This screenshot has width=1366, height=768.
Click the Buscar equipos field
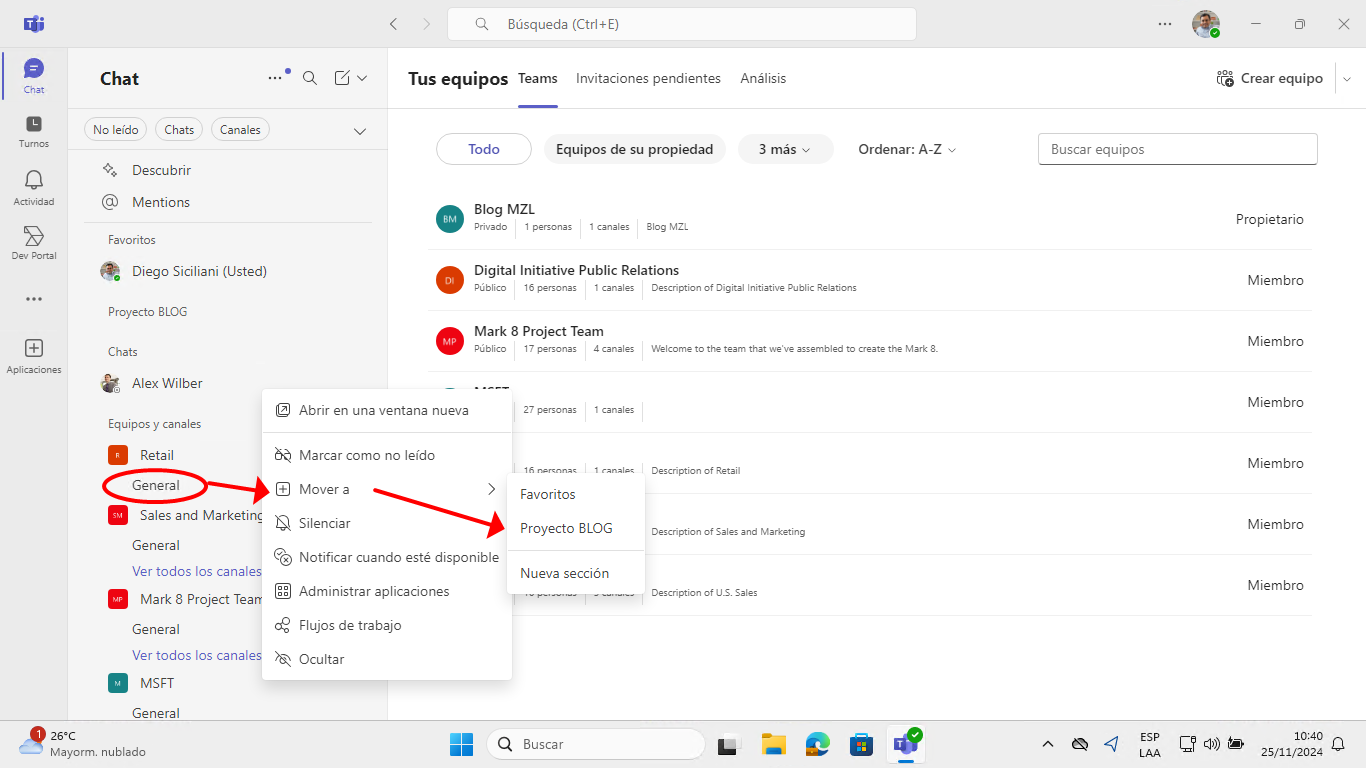[x=1178, y=149]
